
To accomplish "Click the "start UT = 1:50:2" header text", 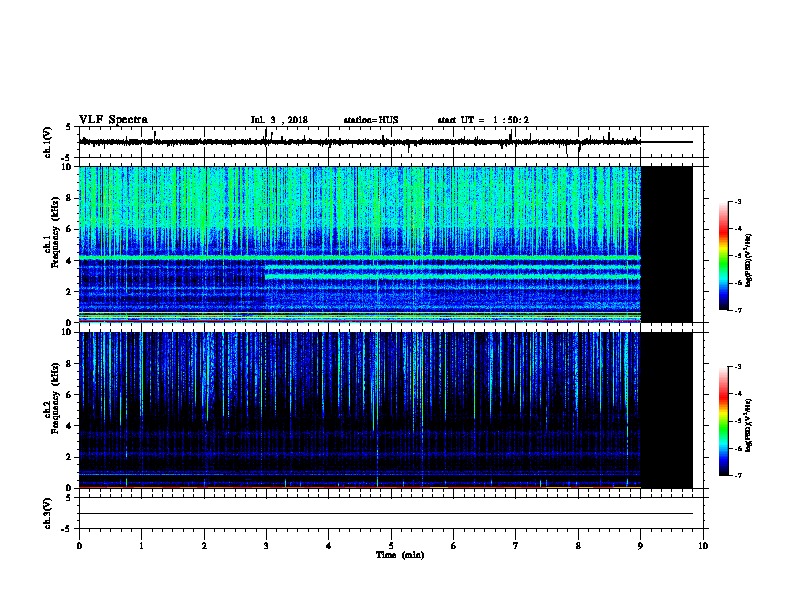I will point(483,120).
